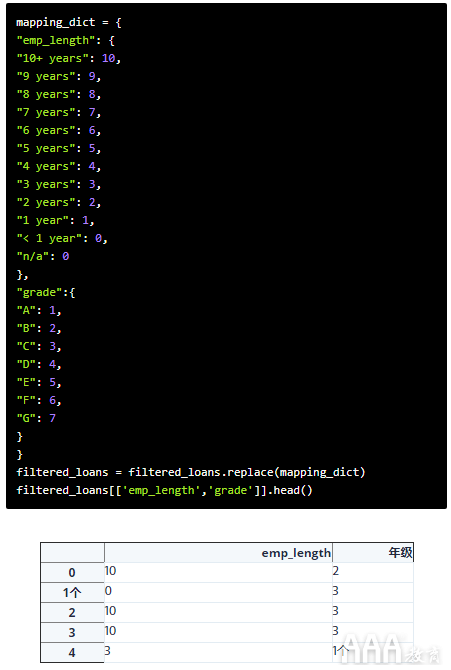Select the "F": 6 grade mapping

pos(39,400)
